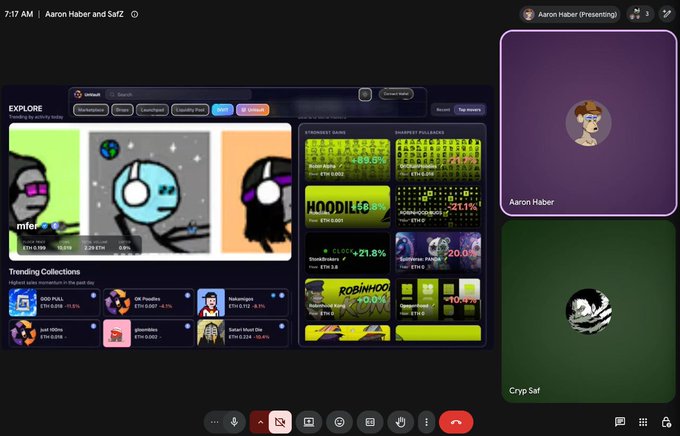680x436 pixels.
Task: Click Cryp Saf's black-and-white avatar
Action: 588,311
